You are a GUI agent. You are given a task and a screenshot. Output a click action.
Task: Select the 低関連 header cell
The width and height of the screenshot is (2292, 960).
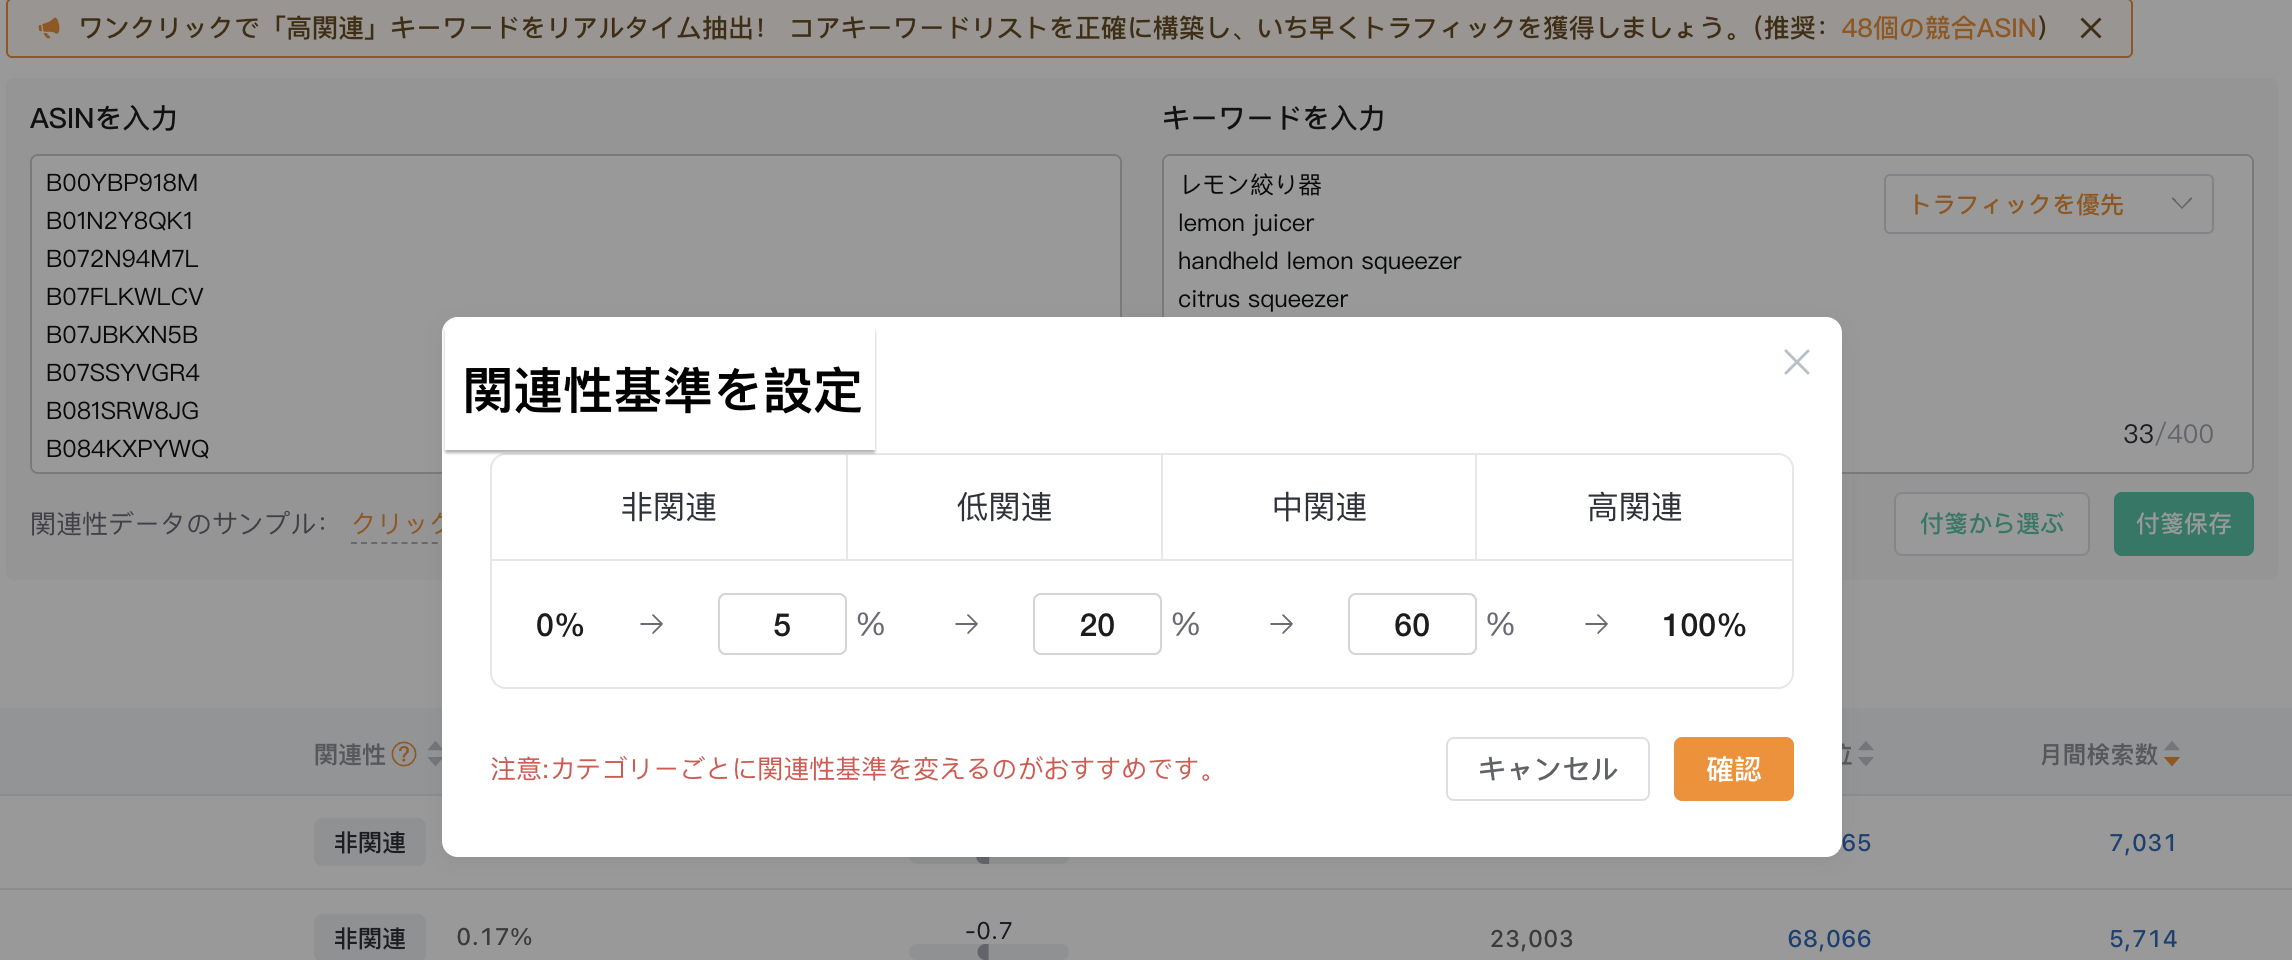click(1004, 507)
